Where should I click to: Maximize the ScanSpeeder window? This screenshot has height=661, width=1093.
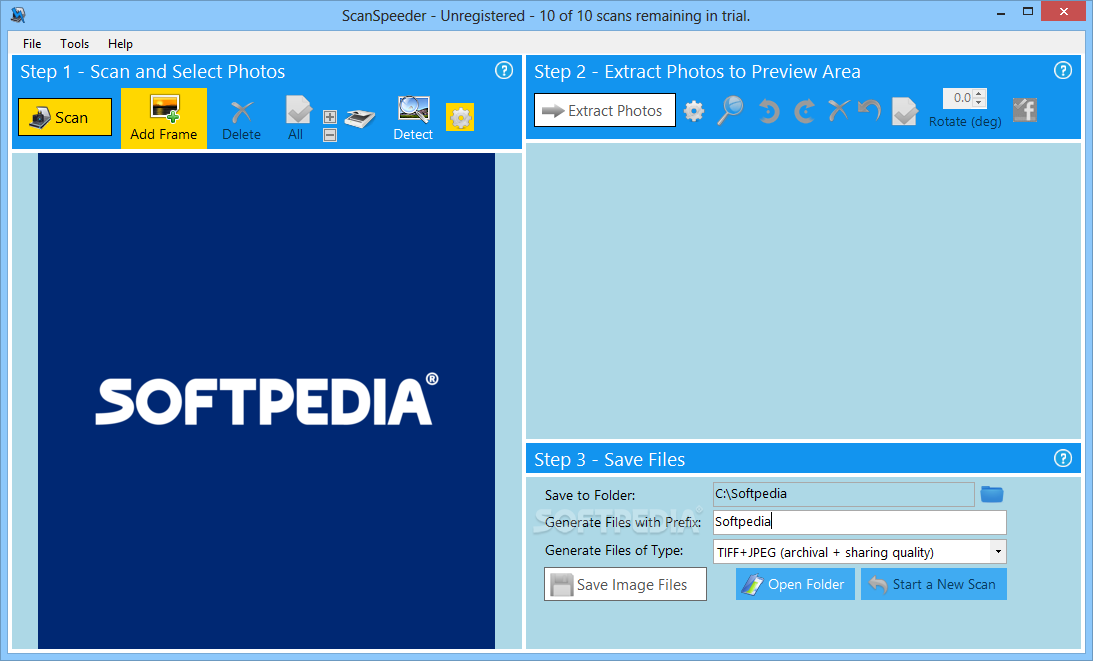pyautogui.click(x=1028, y=11)
